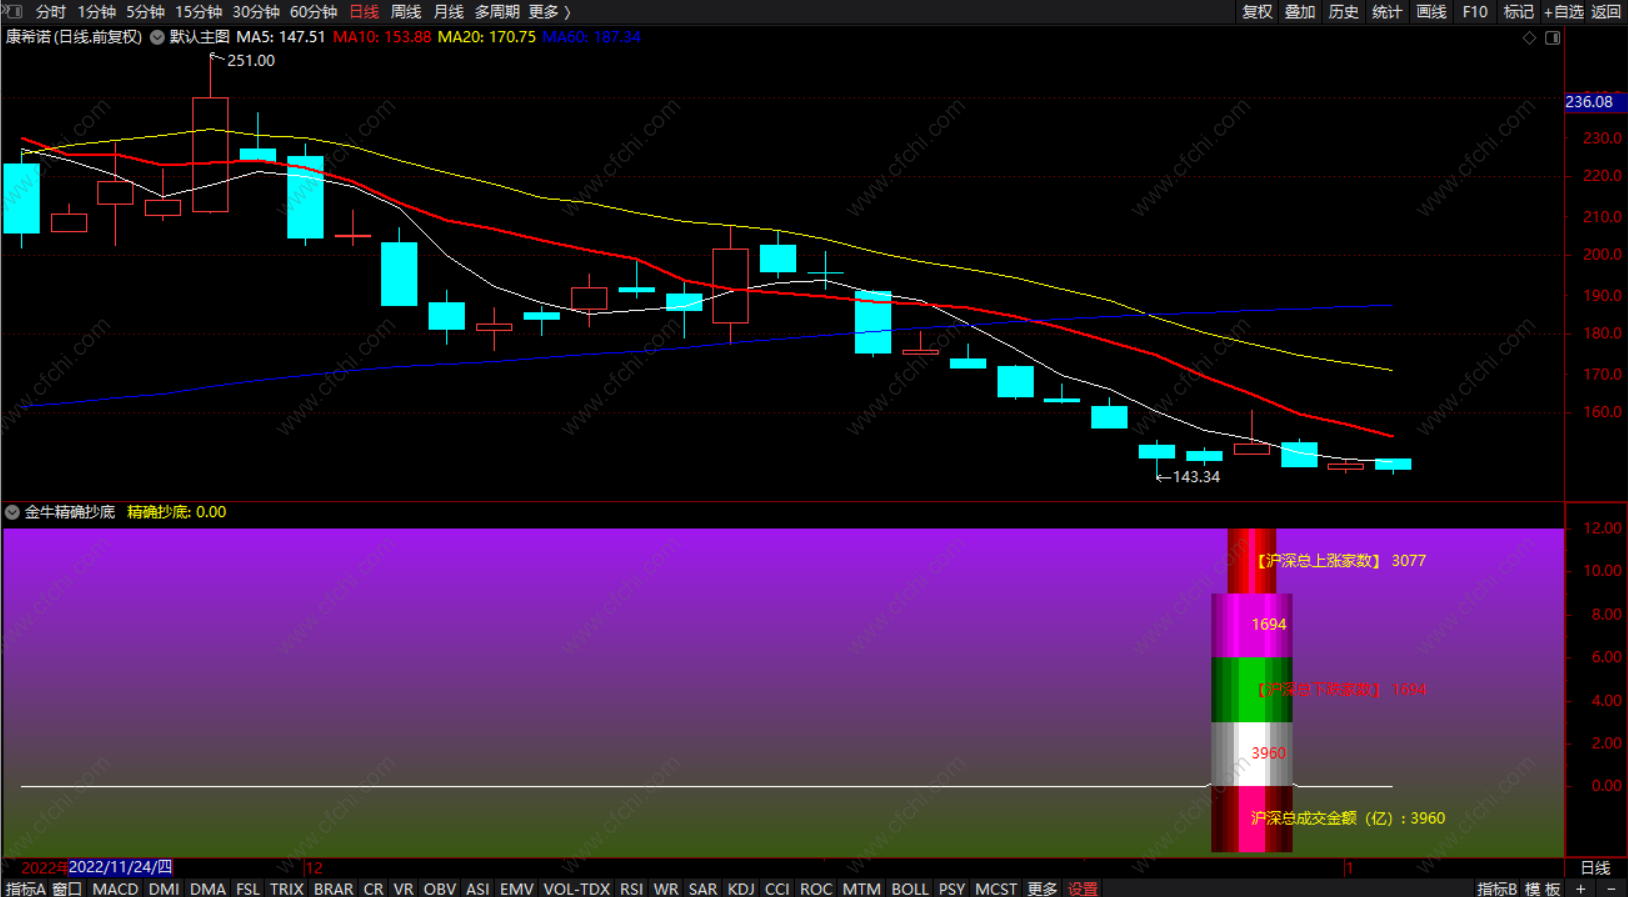Image resolution: width=1628 pixels, height=897 pixels.
Task: Select 指标B at bottom right
Action: pyautogui.click(x=1497, y=888)
